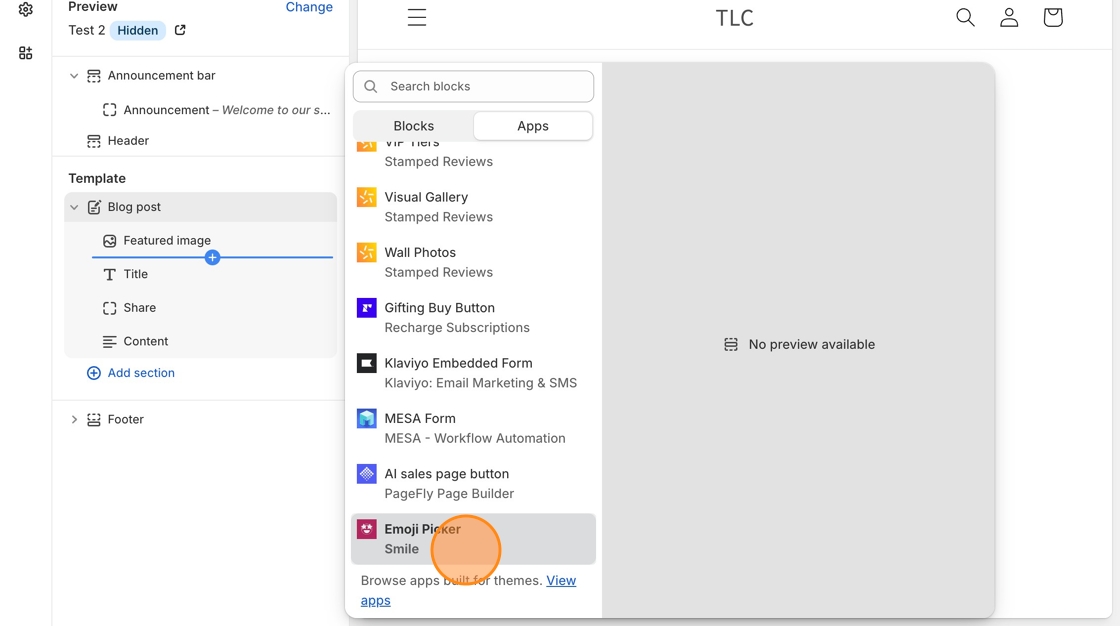Switch to the Apps tab
Viewport: 1120px width, 626px height.
point(532,126)
